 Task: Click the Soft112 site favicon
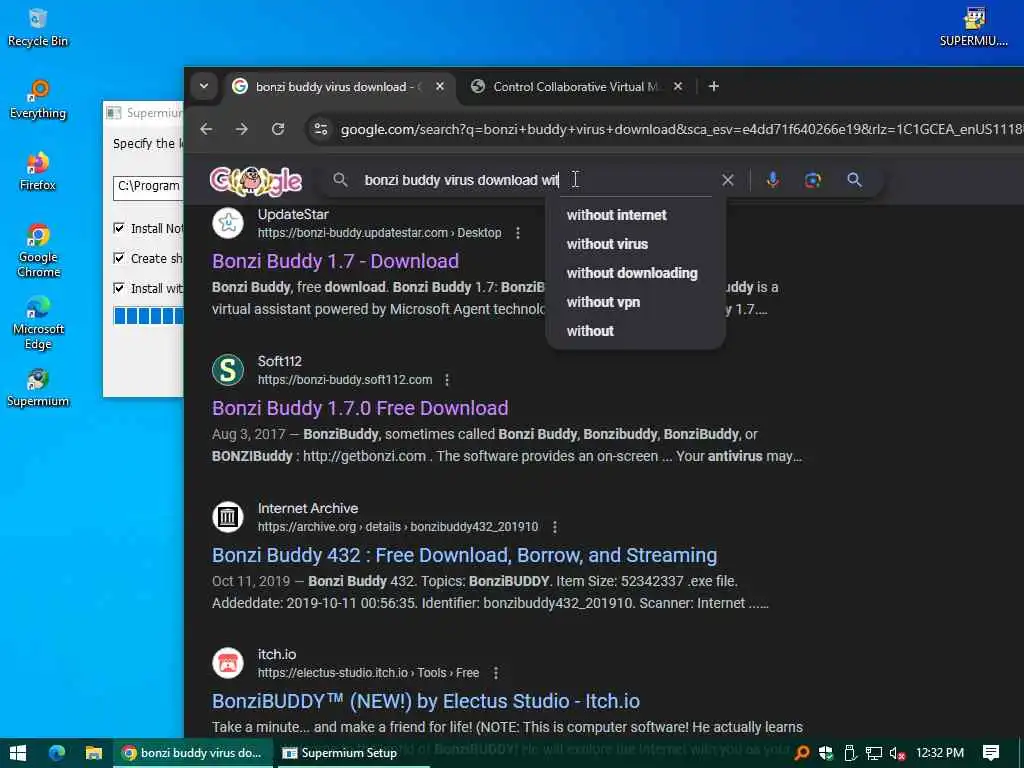point(228,370)
